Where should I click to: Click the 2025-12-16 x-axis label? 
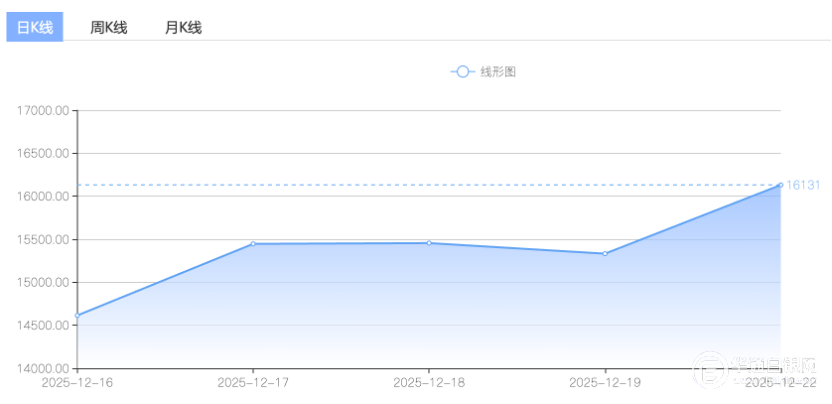[77, 382]
